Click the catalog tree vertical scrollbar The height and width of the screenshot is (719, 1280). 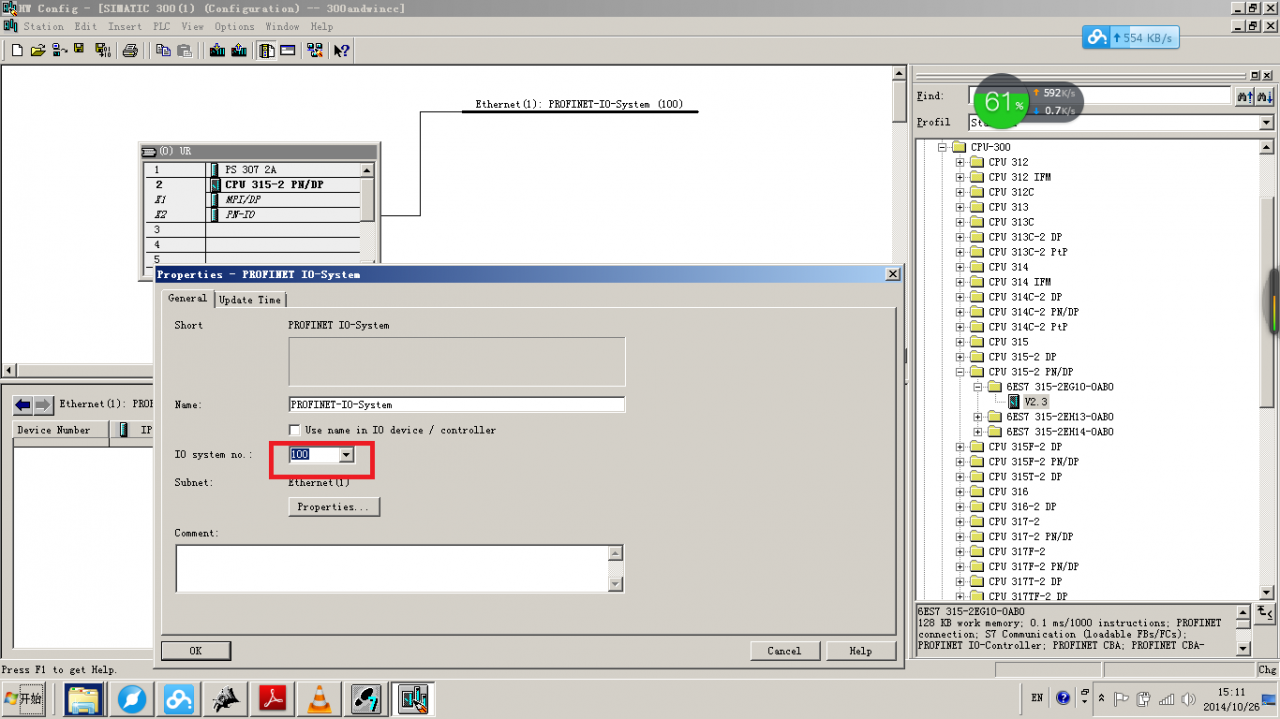coord(1266,370)
